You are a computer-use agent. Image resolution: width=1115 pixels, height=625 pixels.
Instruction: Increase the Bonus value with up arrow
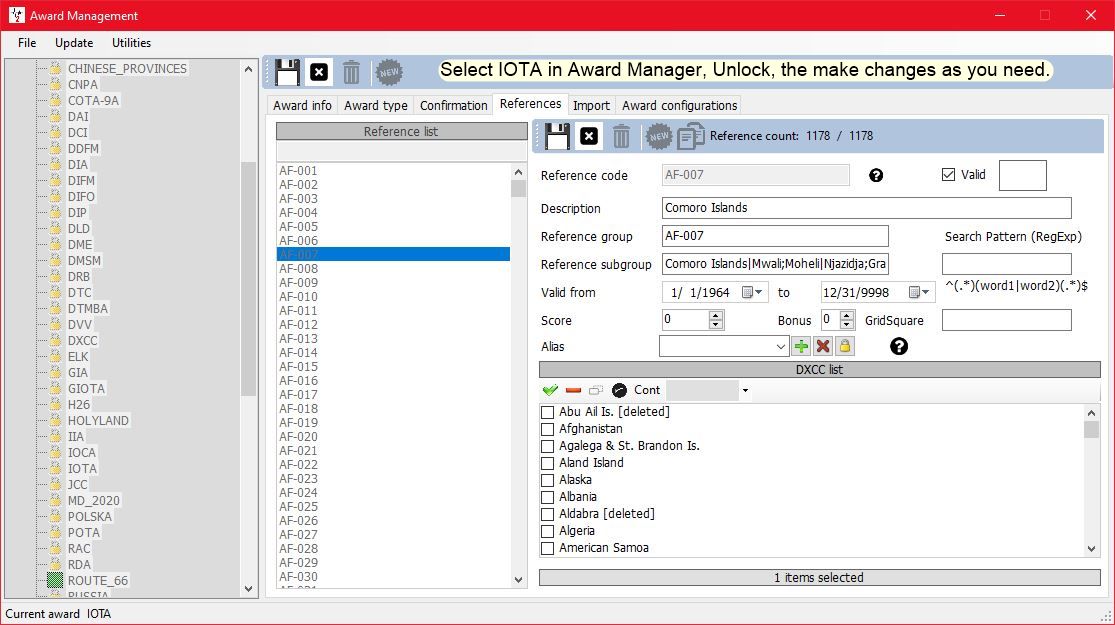point(846,316)
